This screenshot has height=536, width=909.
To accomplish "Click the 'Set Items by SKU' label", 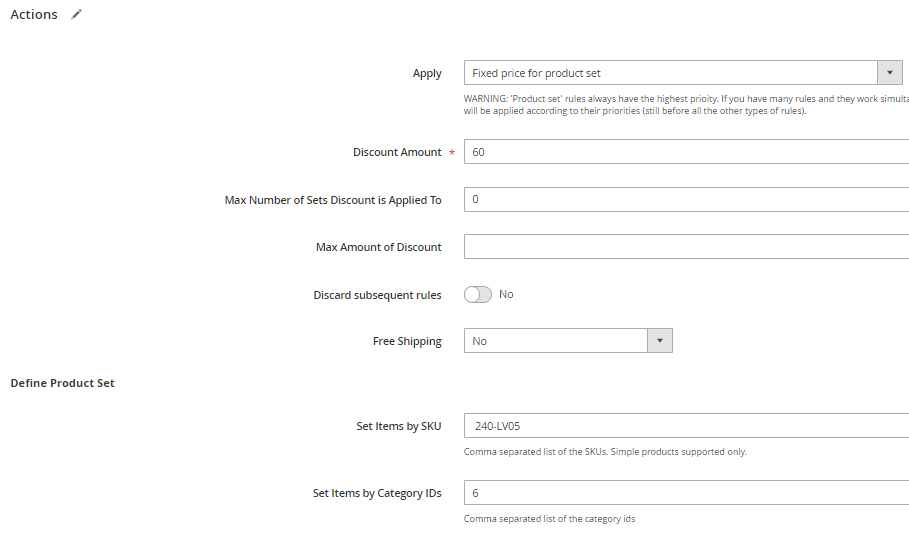I will [x=398, y=426].
